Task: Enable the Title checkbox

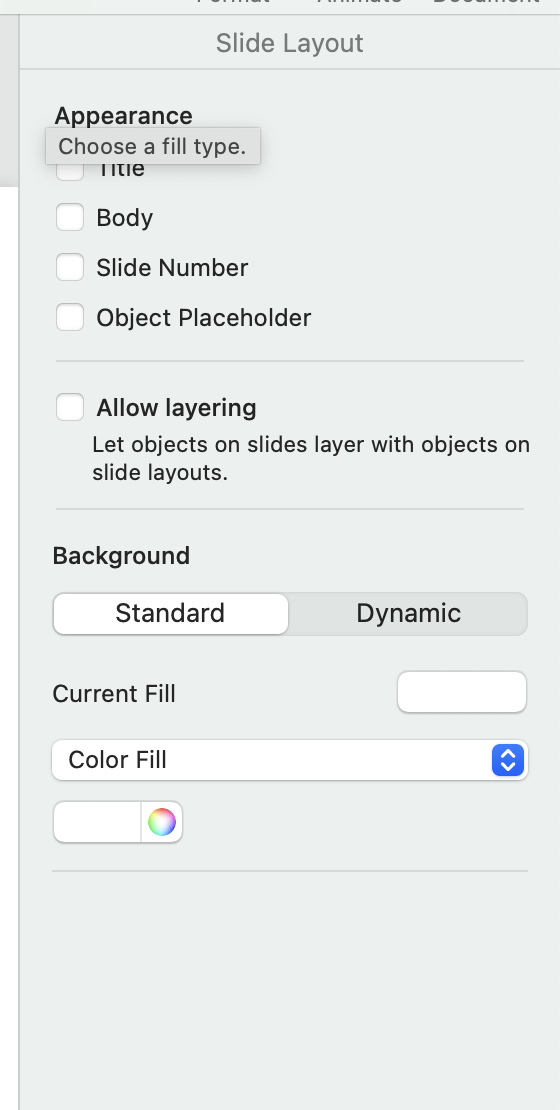Action: [70, 171]
